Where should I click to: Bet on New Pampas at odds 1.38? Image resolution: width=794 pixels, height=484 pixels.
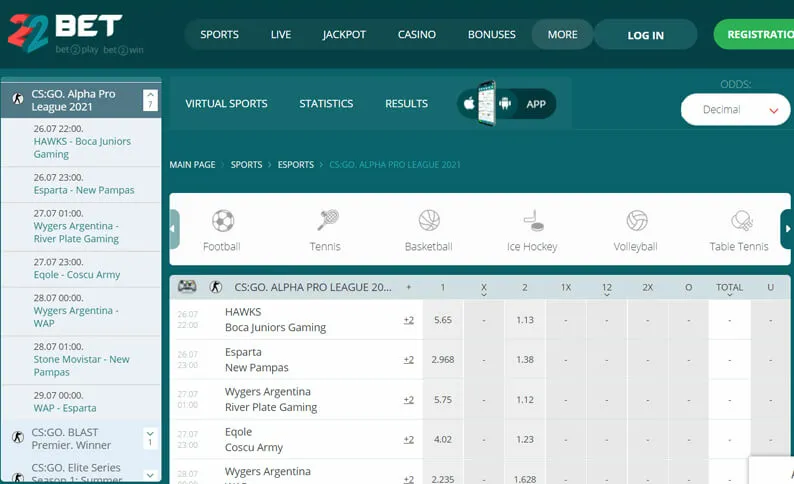click(x=525, y=359)
